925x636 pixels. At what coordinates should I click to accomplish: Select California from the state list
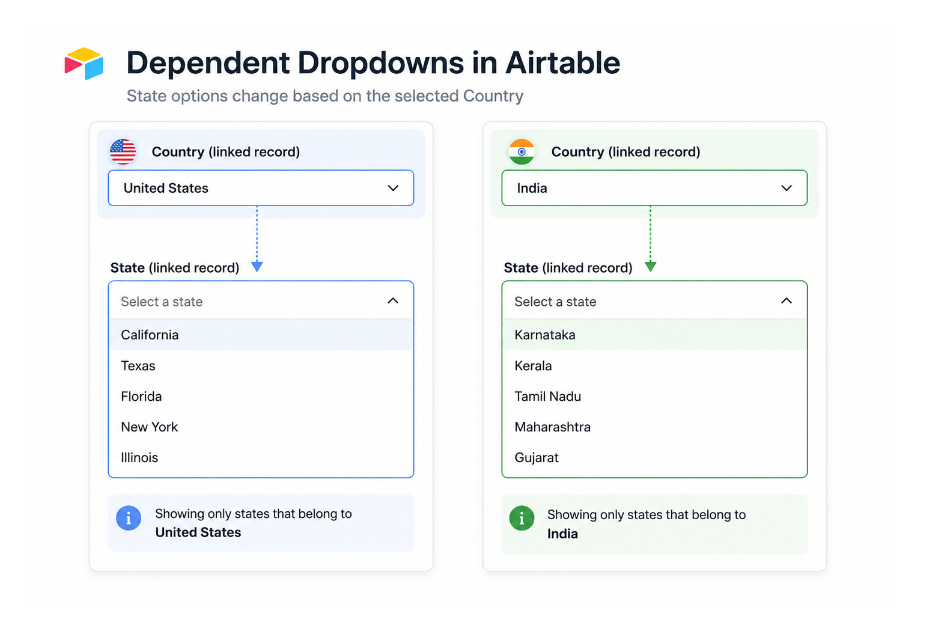click(261, 335)
